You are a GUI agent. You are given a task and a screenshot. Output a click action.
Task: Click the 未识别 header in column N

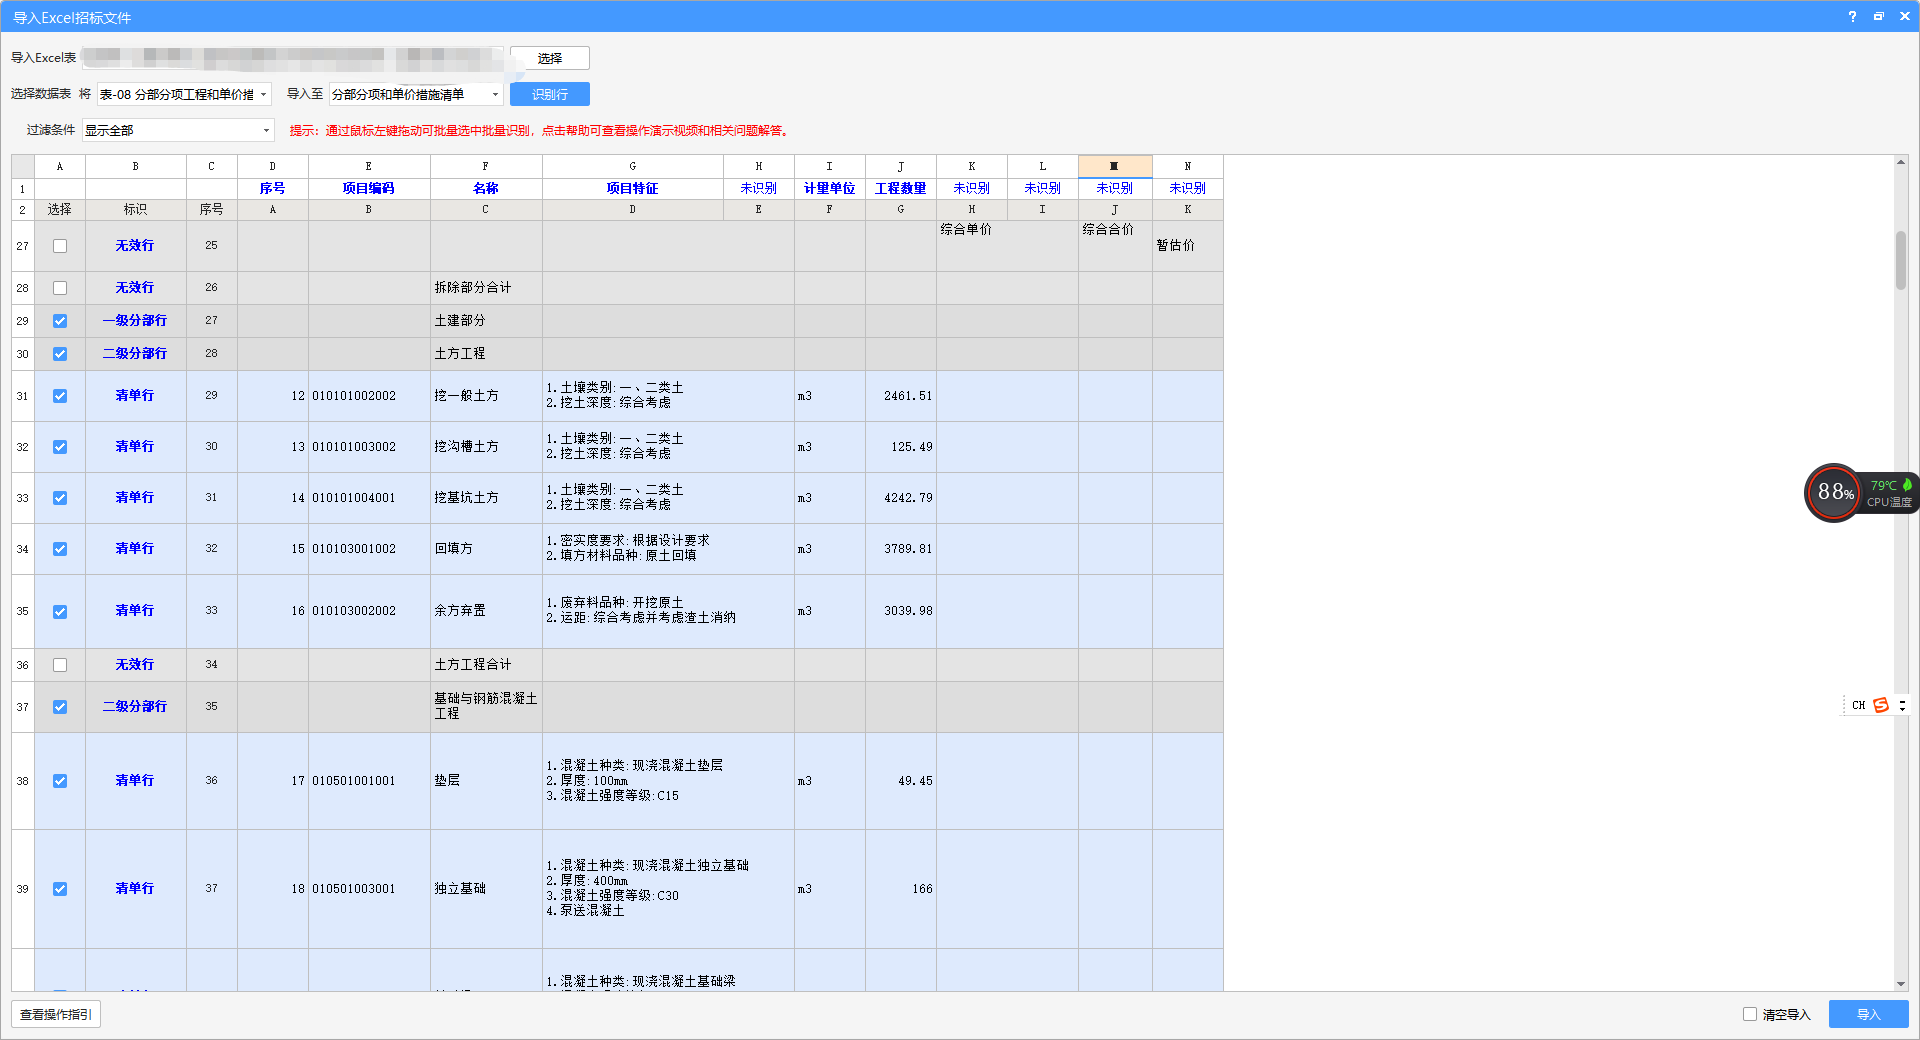1188,188
